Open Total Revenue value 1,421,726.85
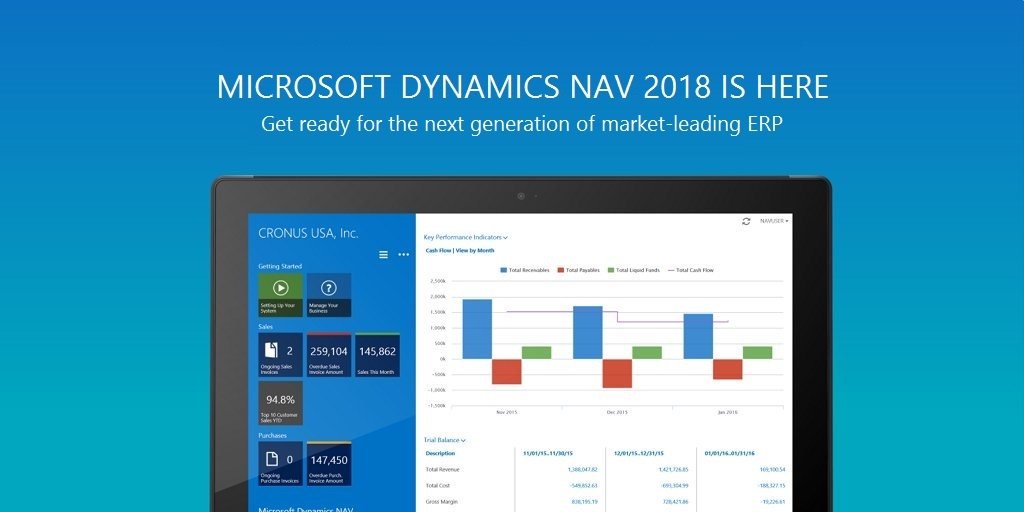Image resolution: width=1024 pixels, height=512 pixels. (x=673, y=470)
